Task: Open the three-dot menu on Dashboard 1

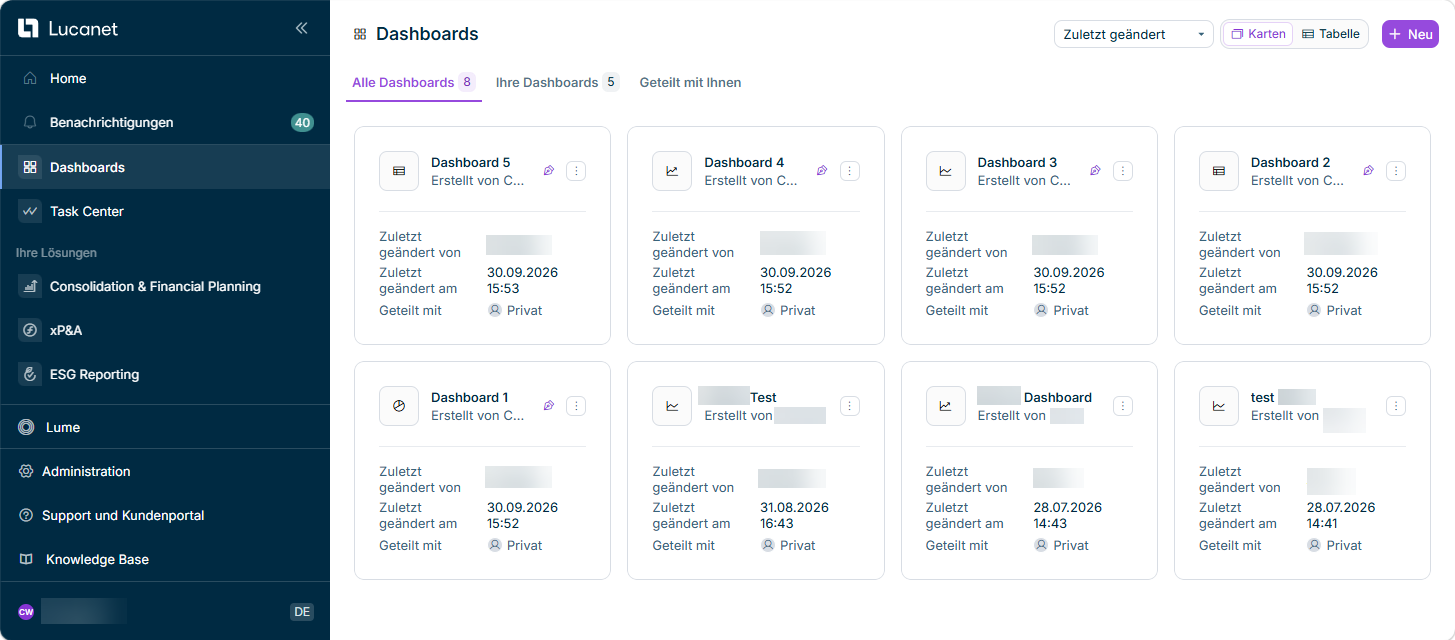Action: tap(576, 406)
